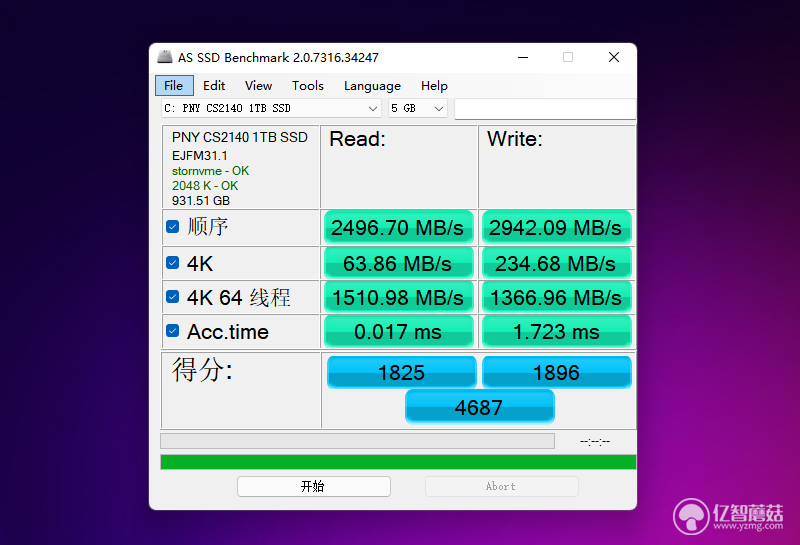Click the 4K 64 thread read result 1510.98 MB/s

398,297
